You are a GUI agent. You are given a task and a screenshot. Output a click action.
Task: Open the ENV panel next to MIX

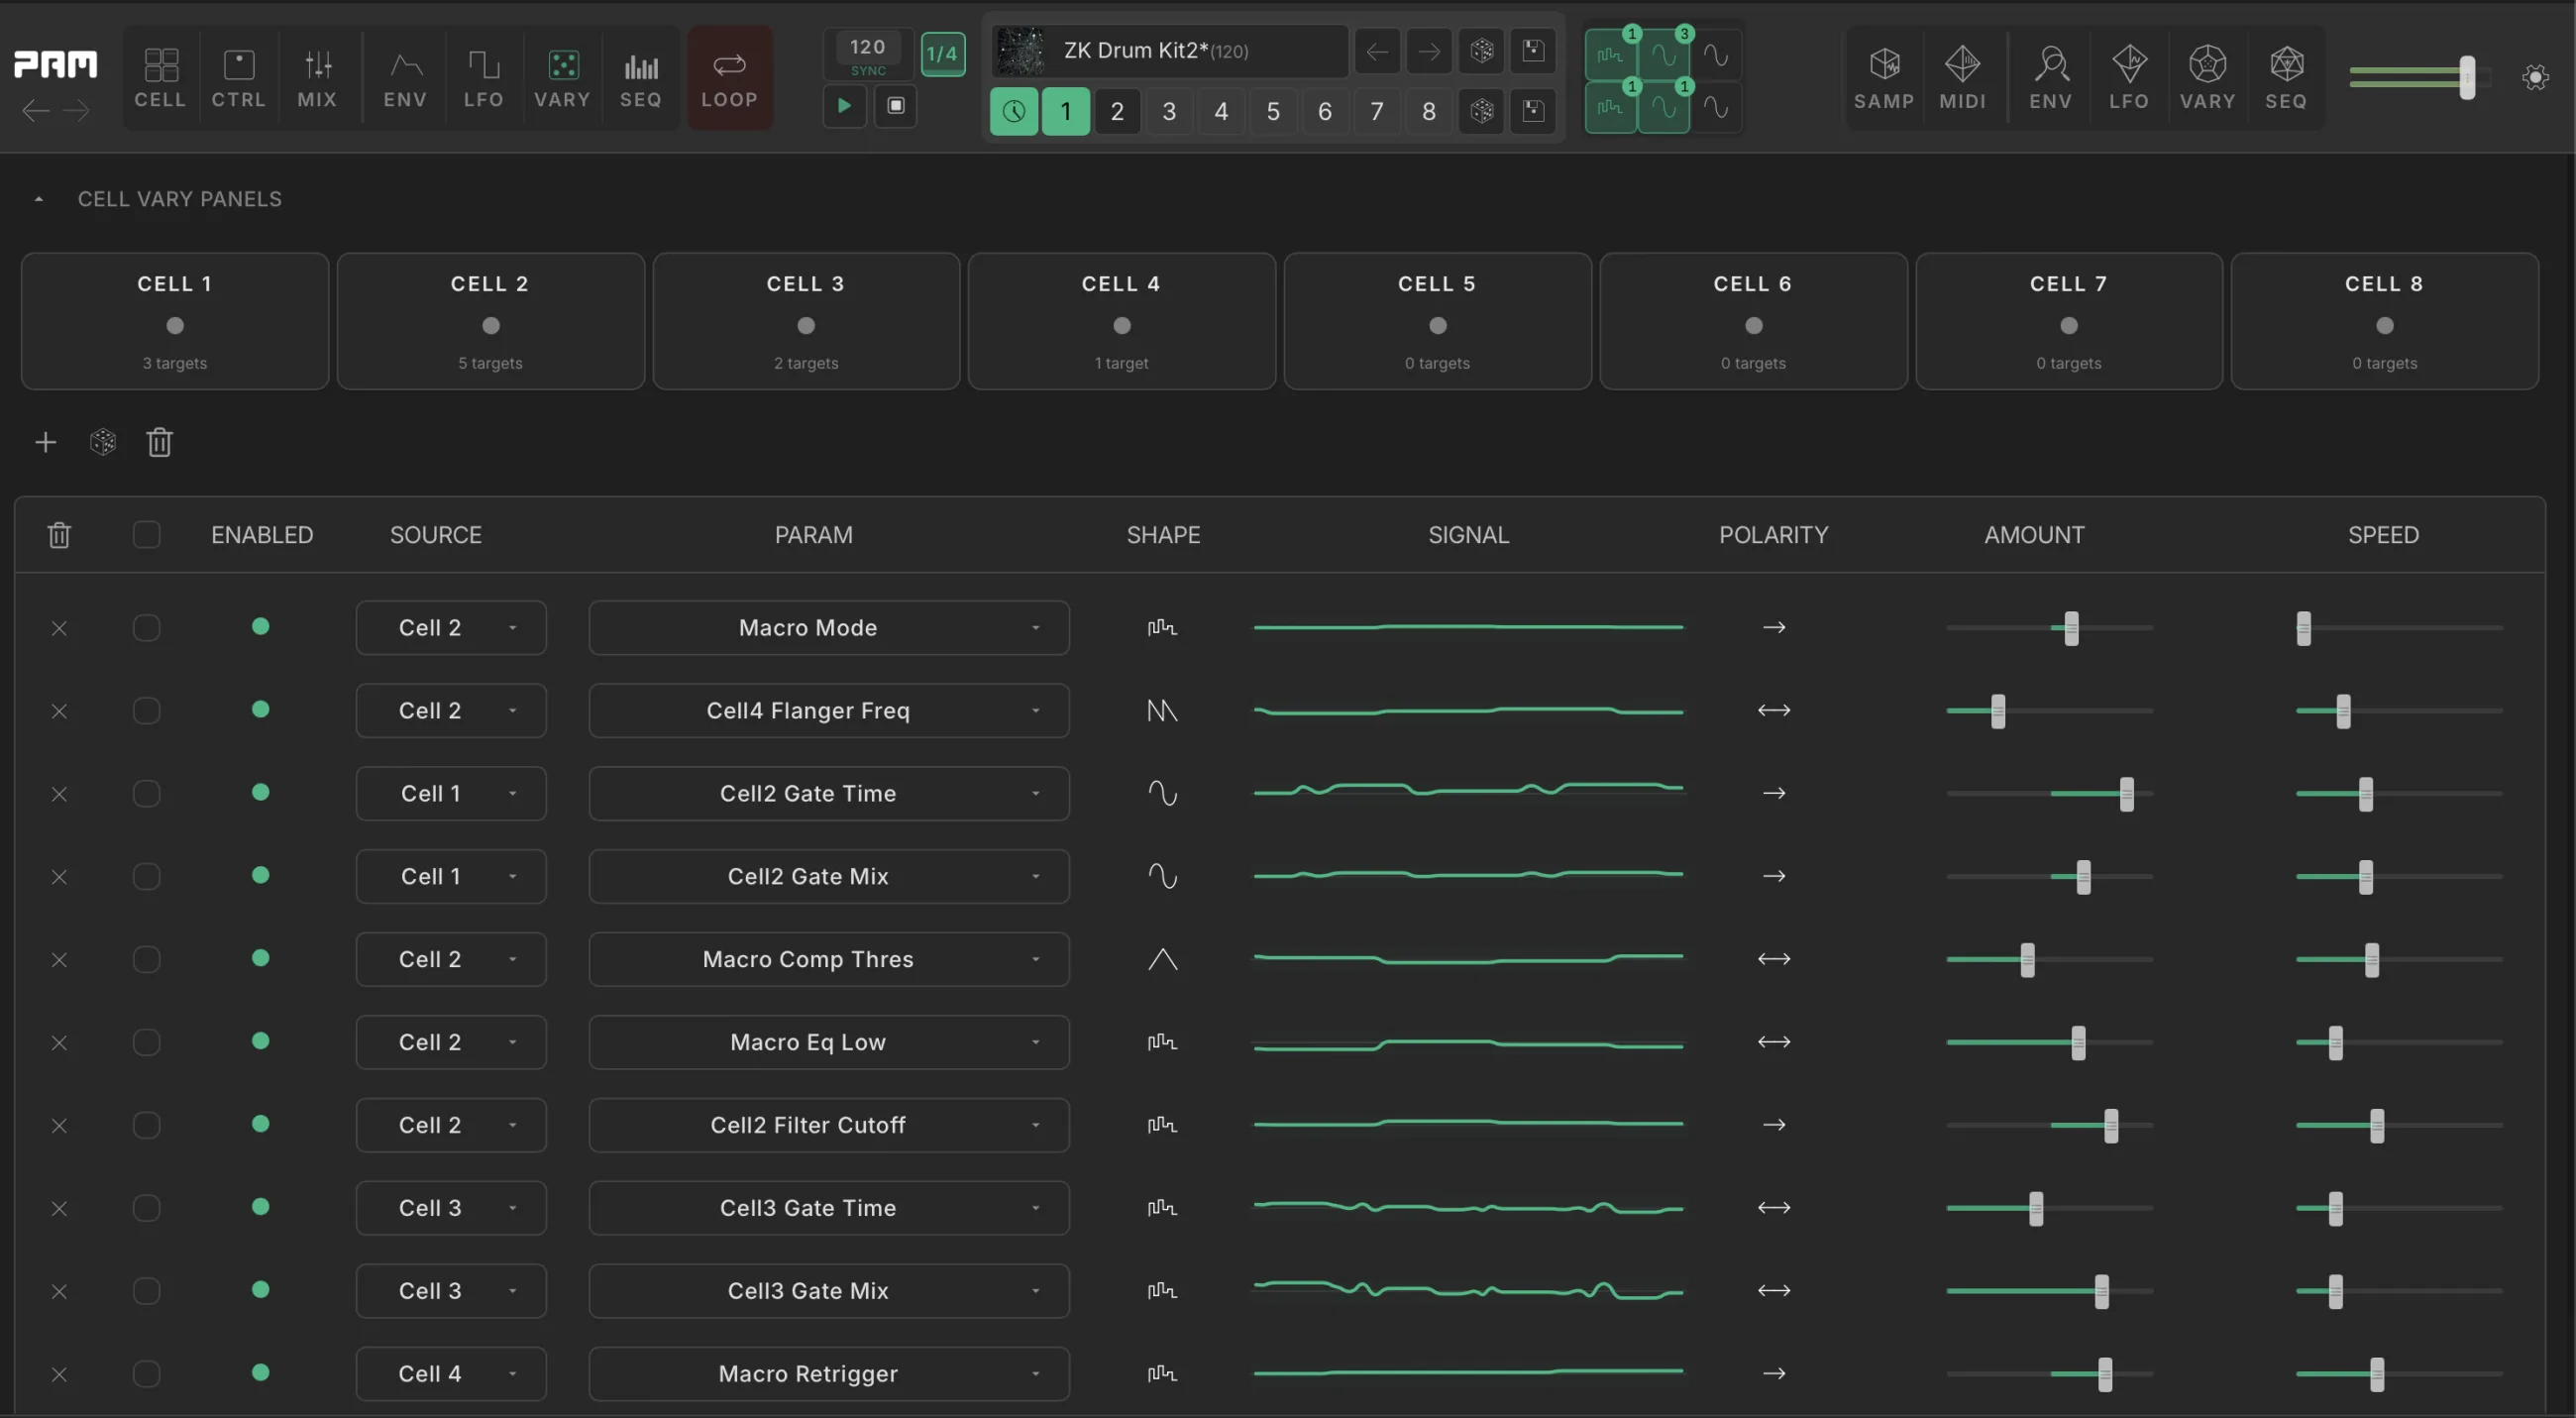pyautogui.click(x=405, y=78)
